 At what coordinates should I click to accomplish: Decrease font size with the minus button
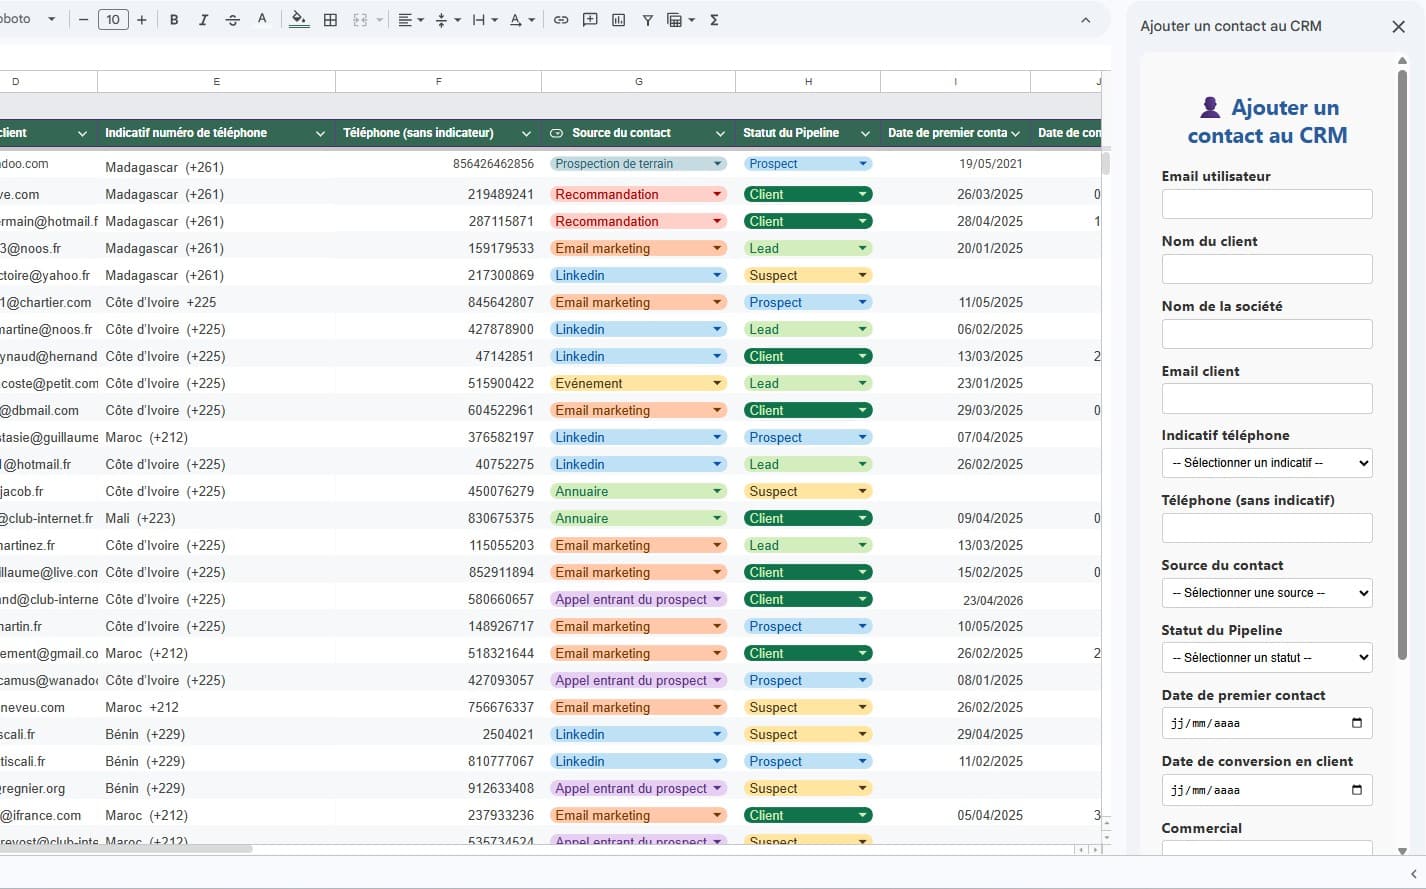point(84,20)
